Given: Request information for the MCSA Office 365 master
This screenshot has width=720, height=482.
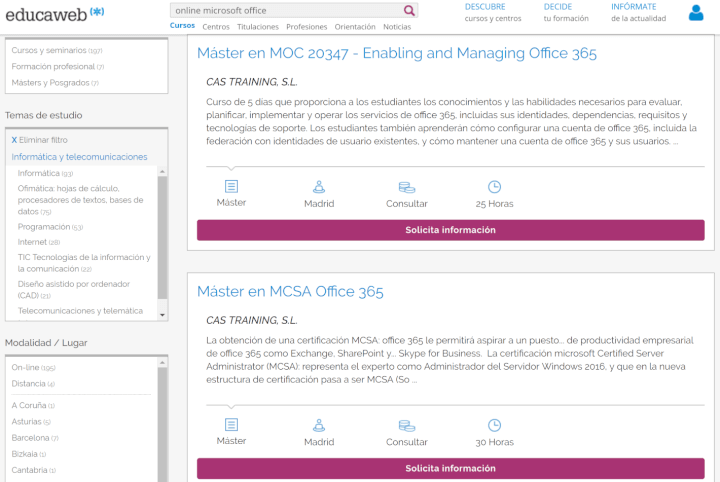Looking at the screenshot, I should pyautogui.click(x=450, y=468).
